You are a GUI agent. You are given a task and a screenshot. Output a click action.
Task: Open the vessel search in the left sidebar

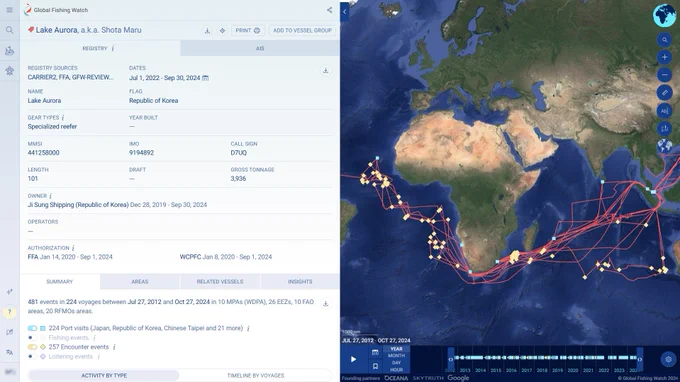click(x=10, y=30)
